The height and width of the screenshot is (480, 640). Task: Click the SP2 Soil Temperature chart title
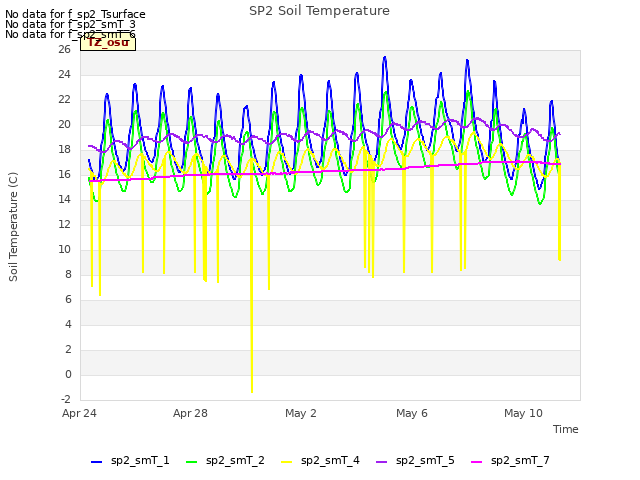319,11
